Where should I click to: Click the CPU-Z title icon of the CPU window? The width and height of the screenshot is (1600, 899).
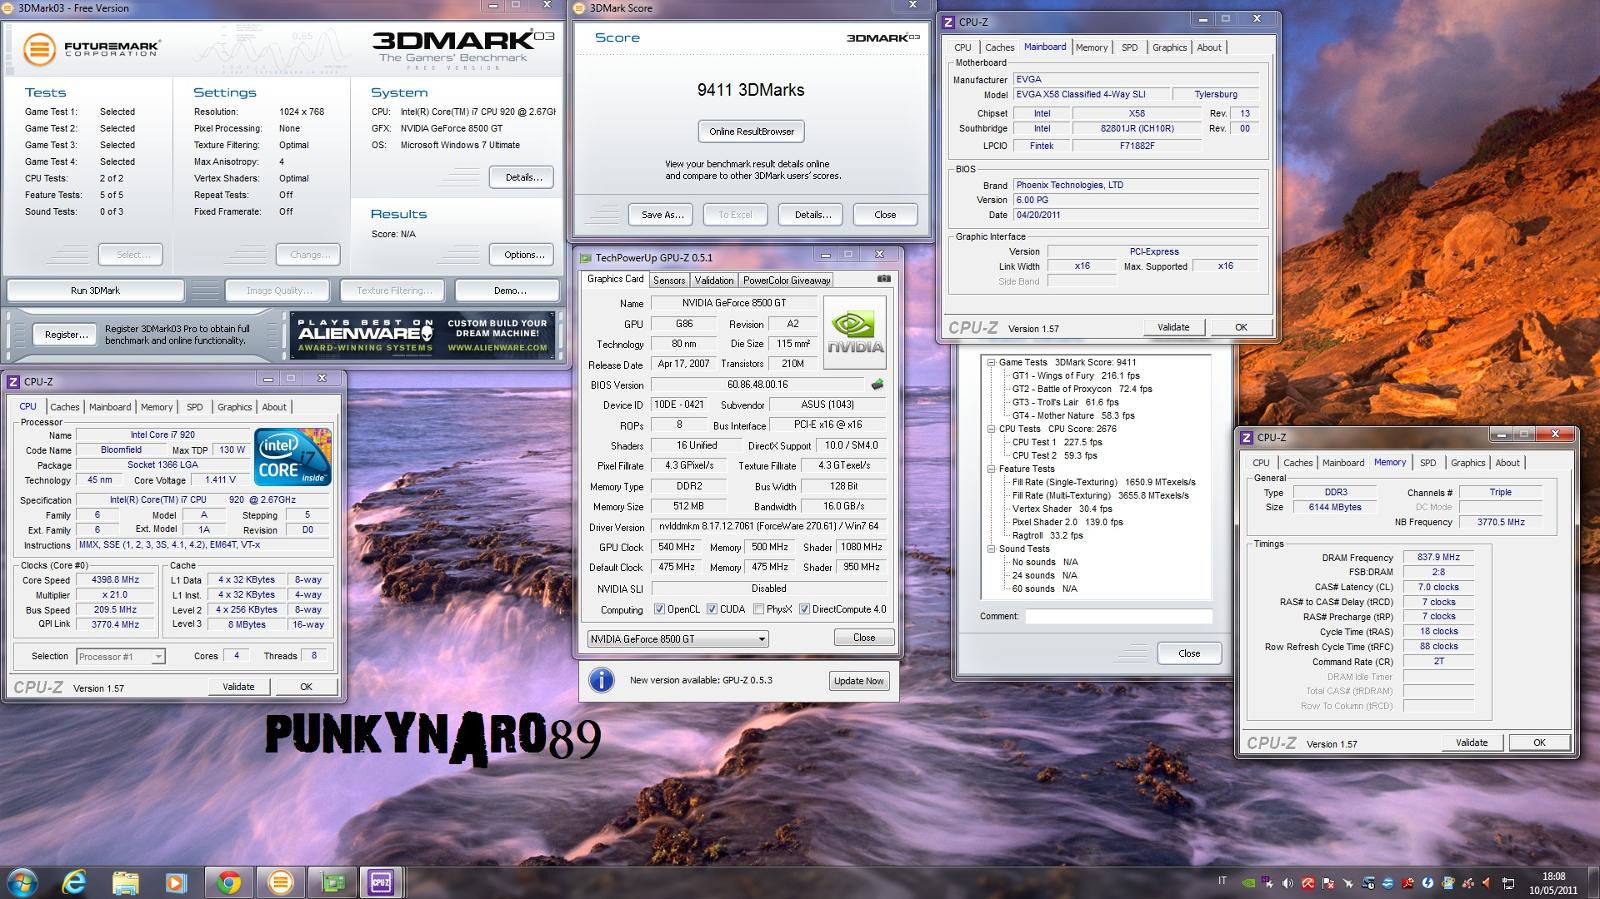14,381
